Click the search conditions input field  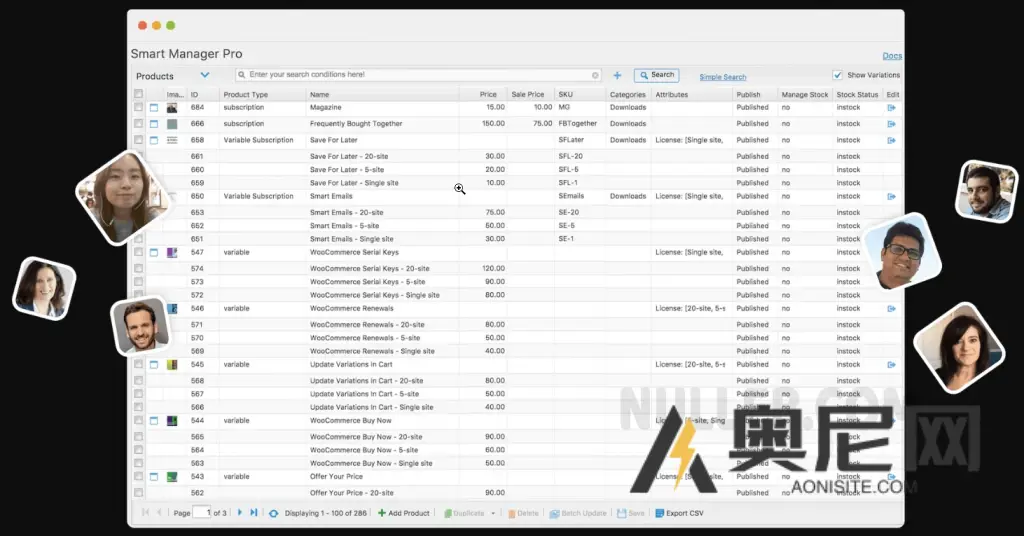coord(418,74)
